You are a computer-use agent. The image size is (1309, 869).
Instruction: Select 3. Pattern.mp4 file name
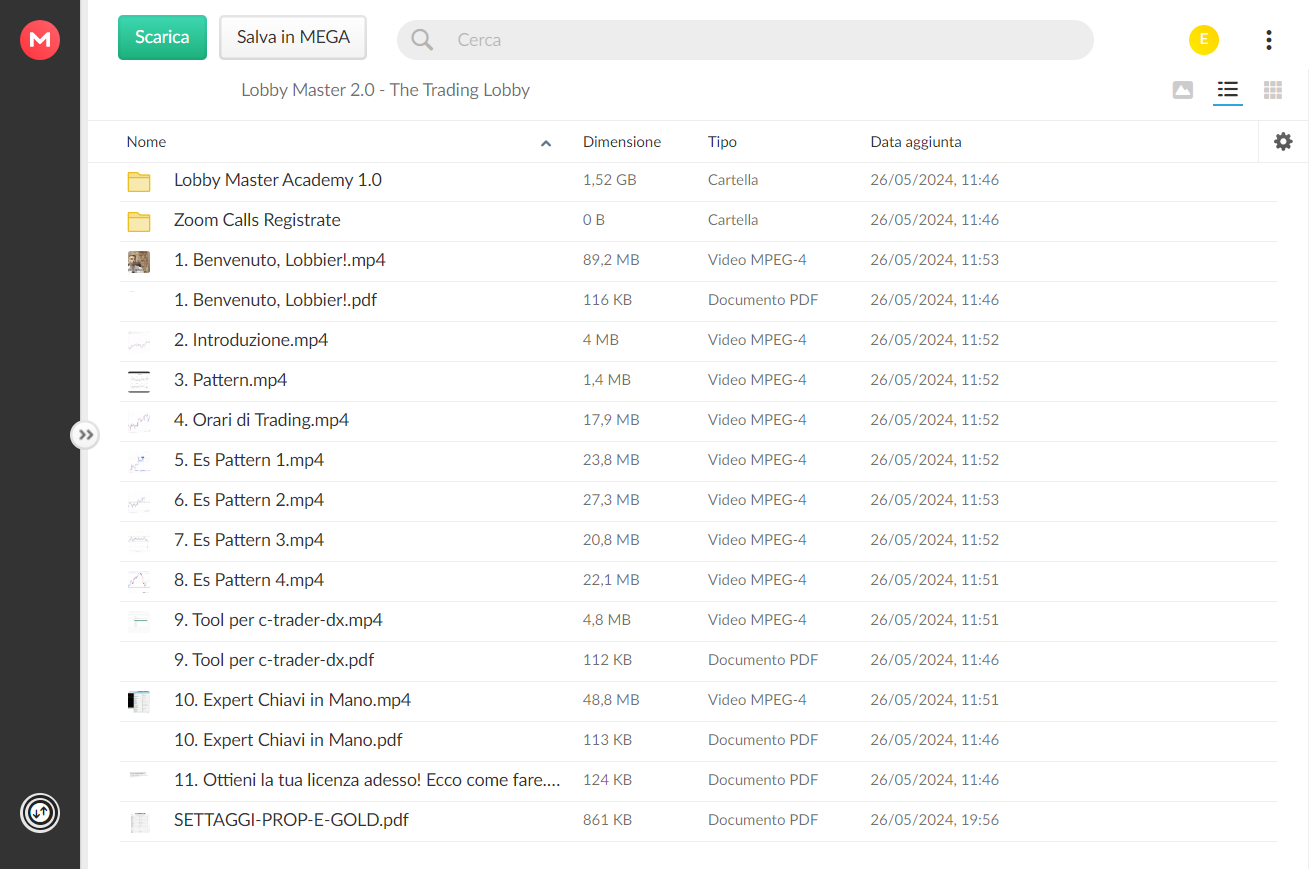(231, 380)
